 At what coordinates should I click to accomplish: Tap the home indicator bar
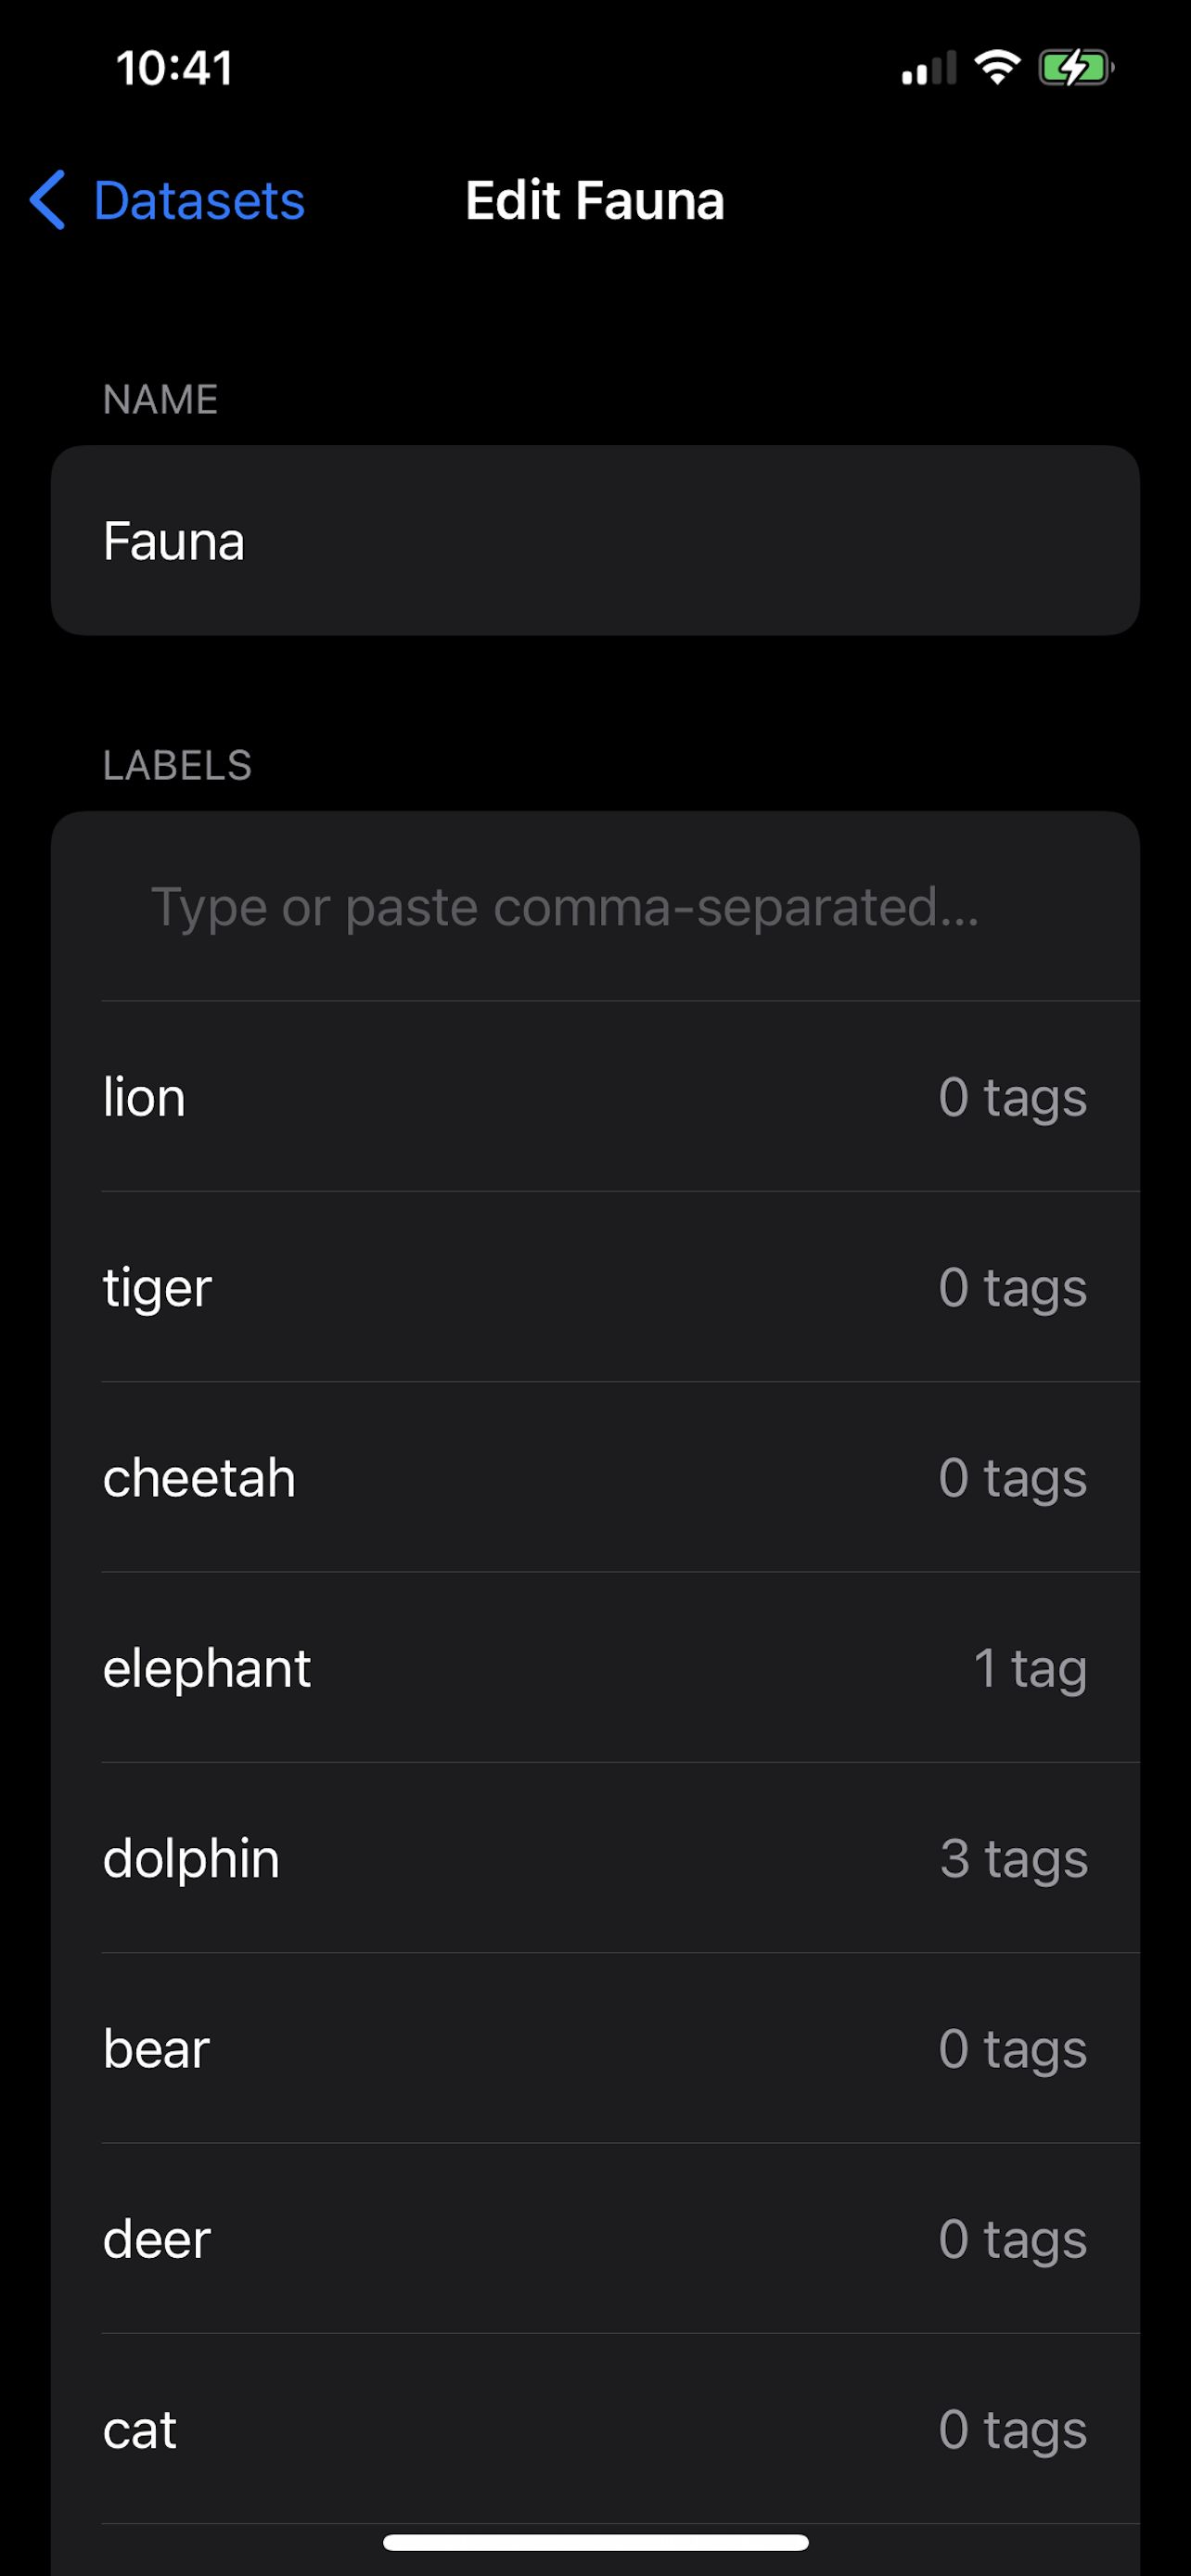pyautogui.click(x=595, y=2543)
